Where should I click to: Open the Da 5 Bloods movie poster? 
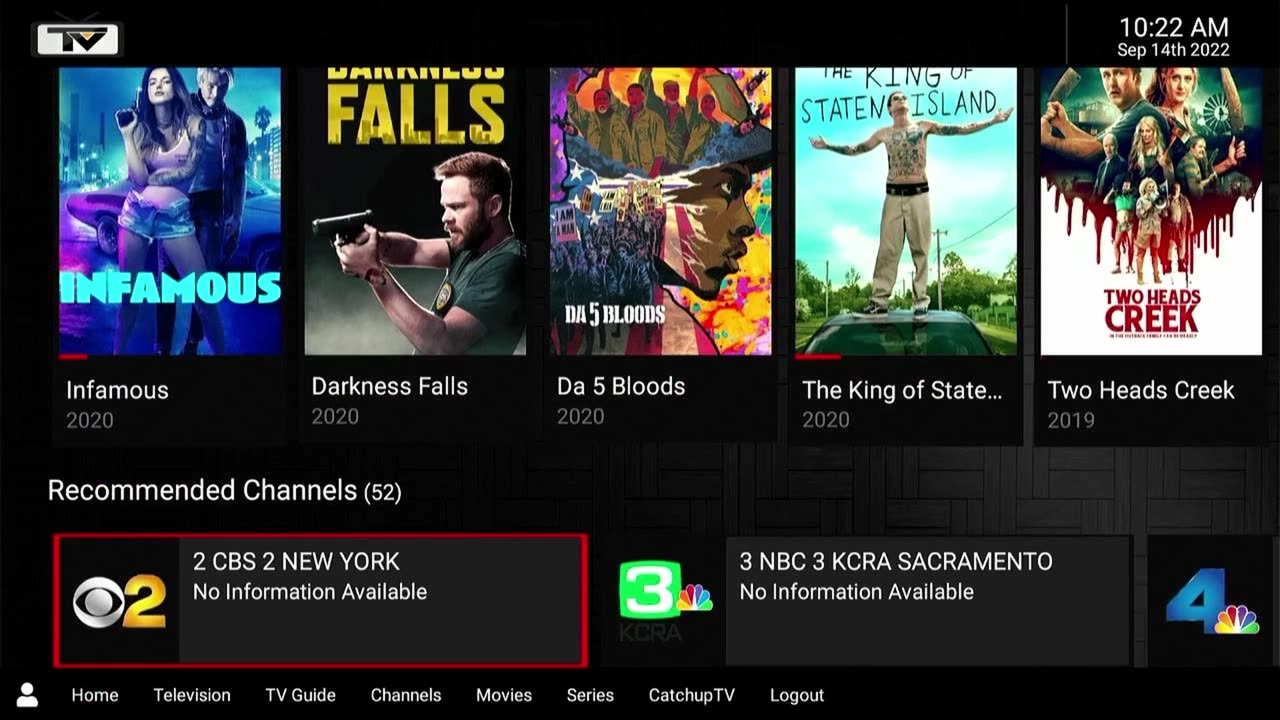(x=661, y=211)
